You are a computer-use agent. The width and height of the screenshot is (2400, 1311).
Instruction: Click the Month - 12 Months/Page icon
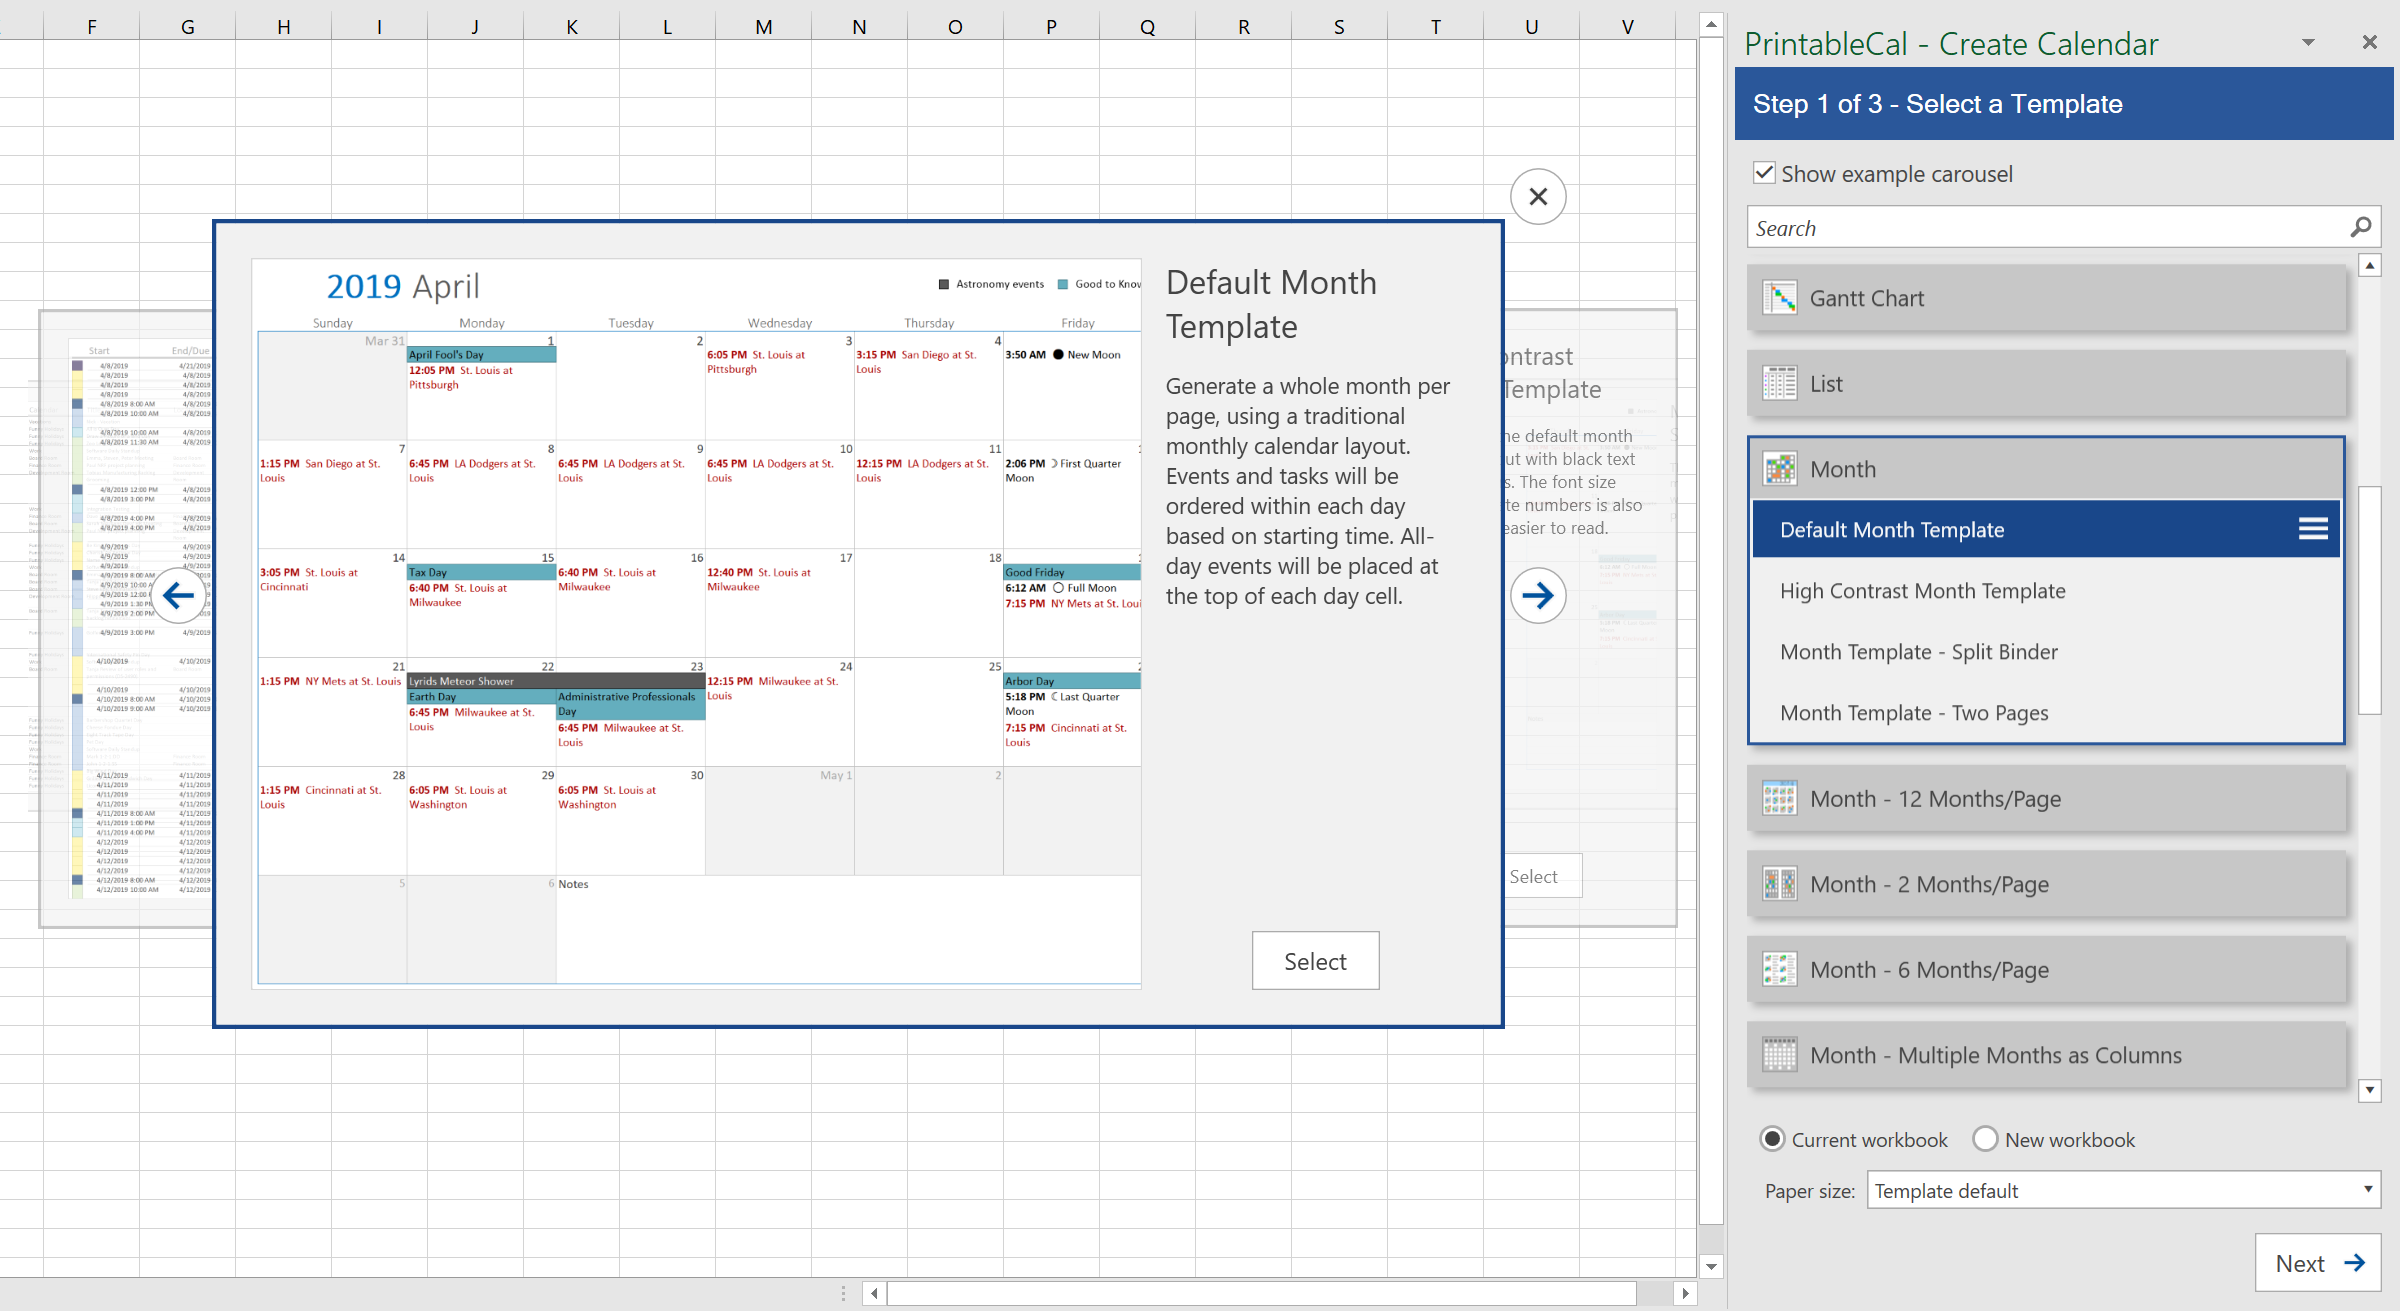pos(1779,799)
